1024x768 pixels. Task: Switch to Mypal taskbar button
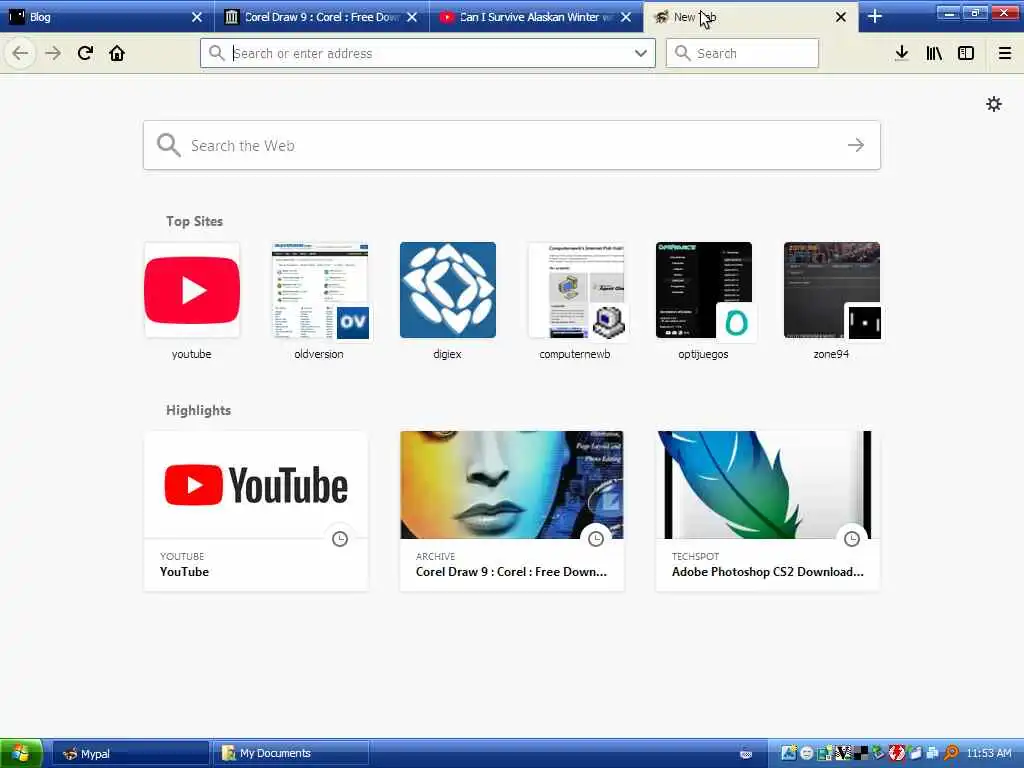pos(131,754)
